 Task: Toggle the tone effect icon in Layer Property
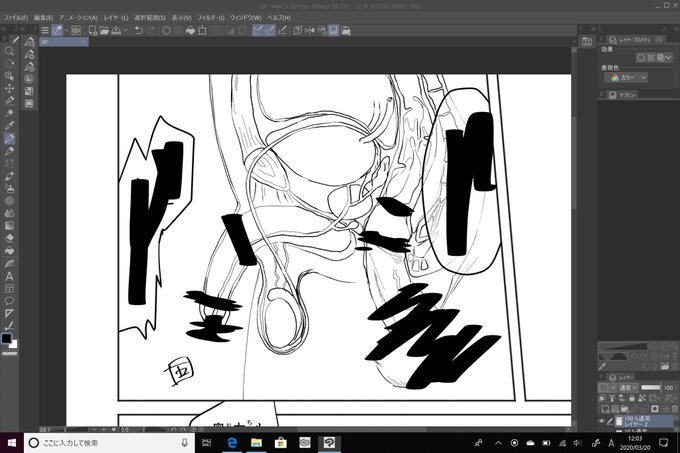[651, 57]
